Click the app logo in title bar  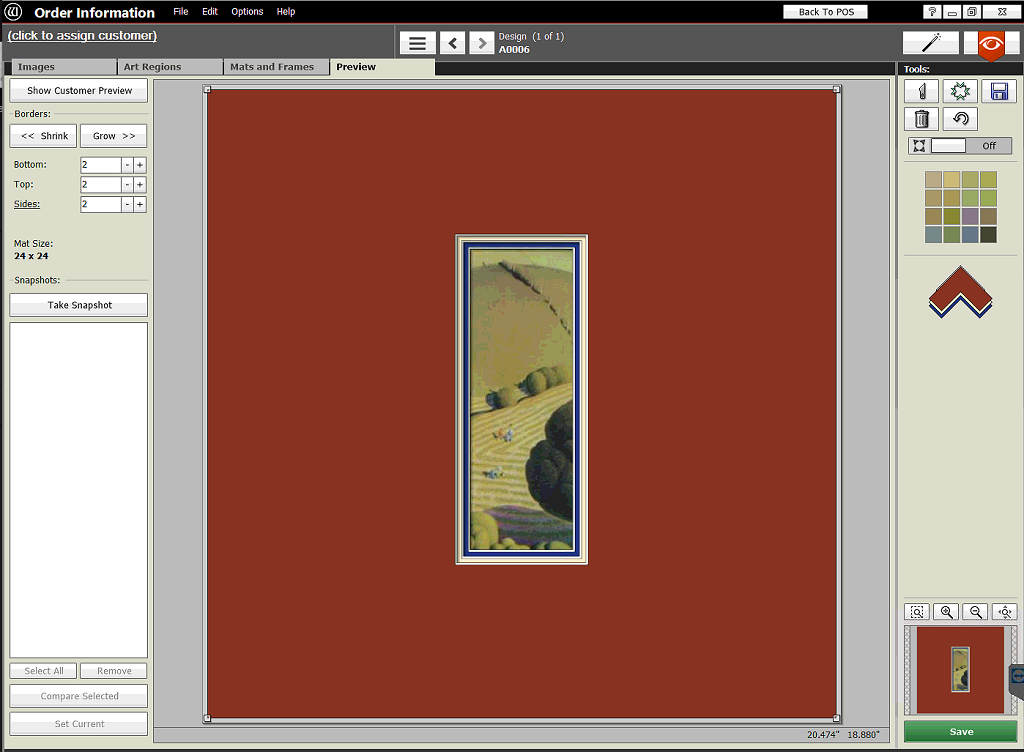[13, 12]
